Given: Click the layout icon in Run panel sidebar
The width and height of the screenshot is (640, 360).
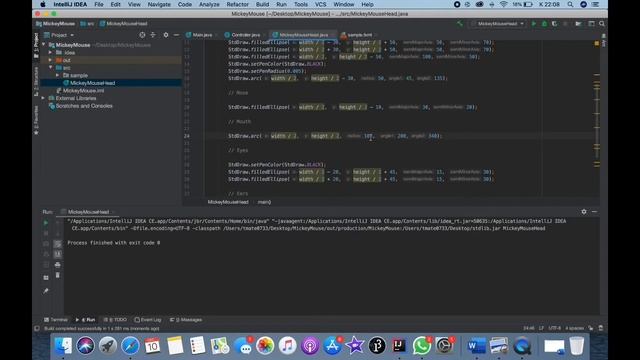Looking at the screenshot, I should point(46,278).
